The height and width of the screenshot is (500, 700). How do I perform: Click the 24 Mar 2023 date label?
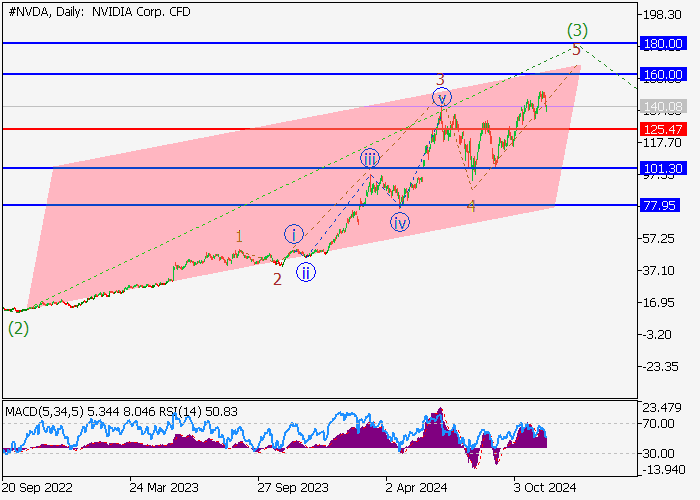pyautogui.click(x=164, y=488)
